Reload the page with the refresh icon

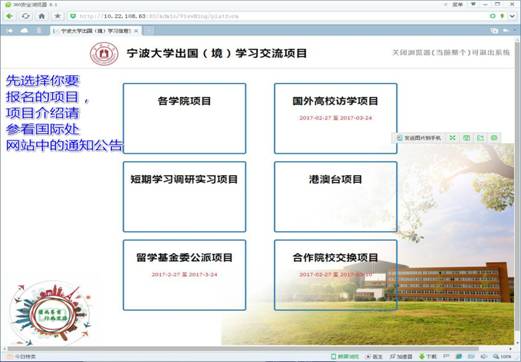pos(26,16)
